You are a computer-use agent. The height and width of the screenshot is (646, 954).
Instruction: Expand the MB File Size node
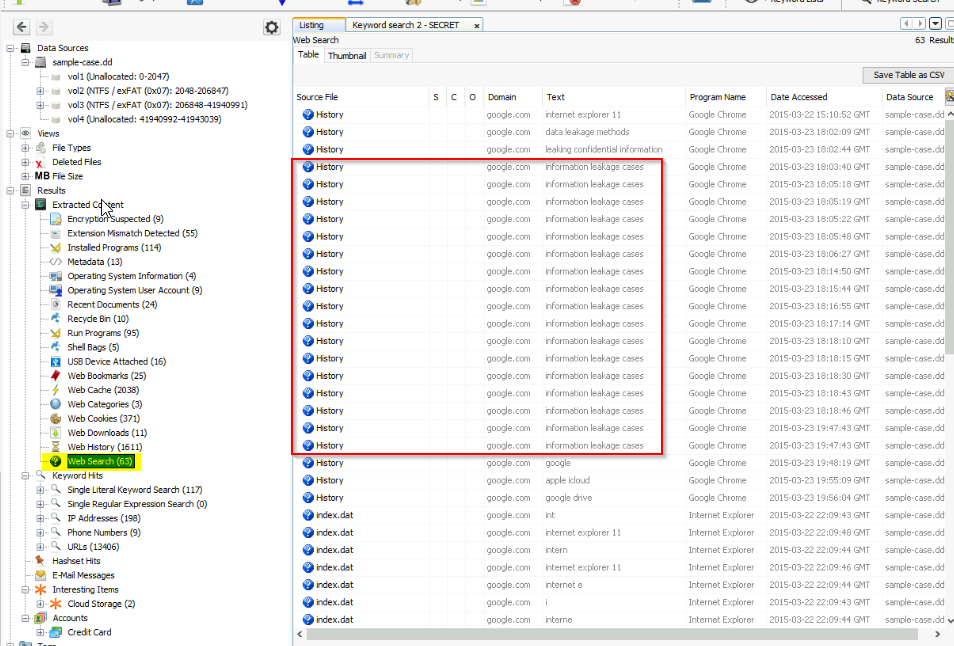tap(26, 176)
